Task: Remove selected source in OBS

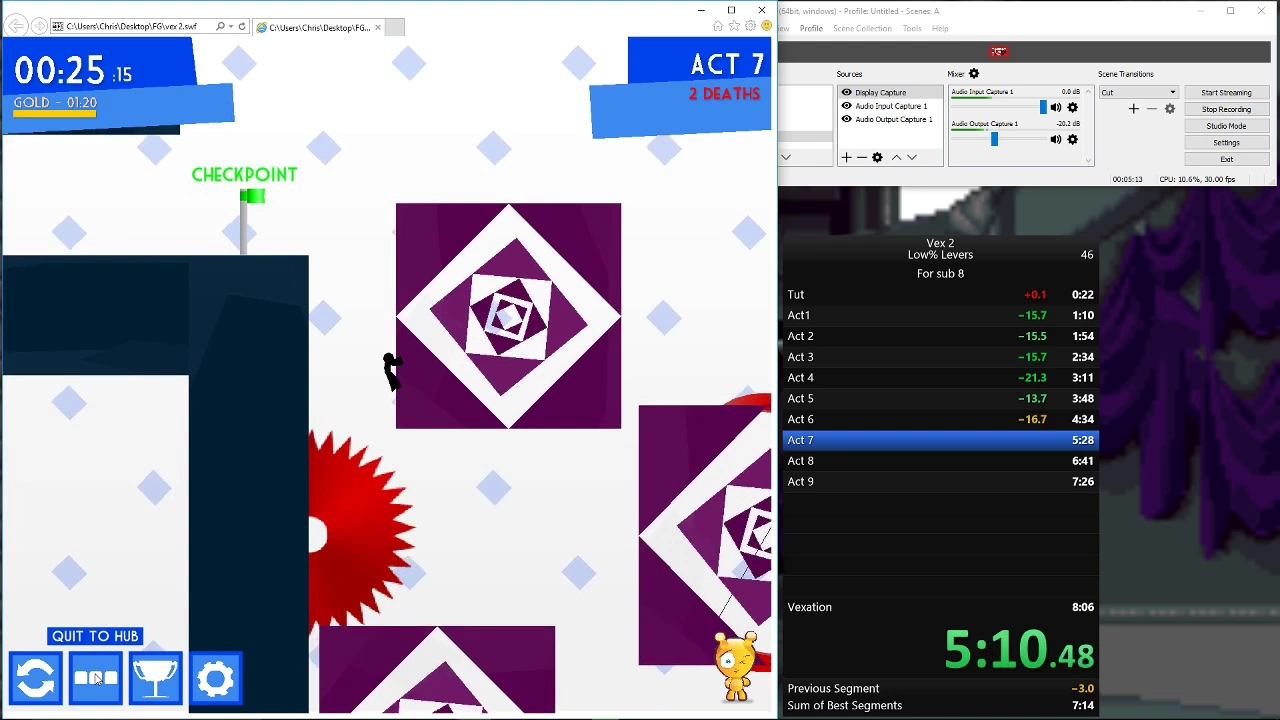Action: tap(861, 157)
